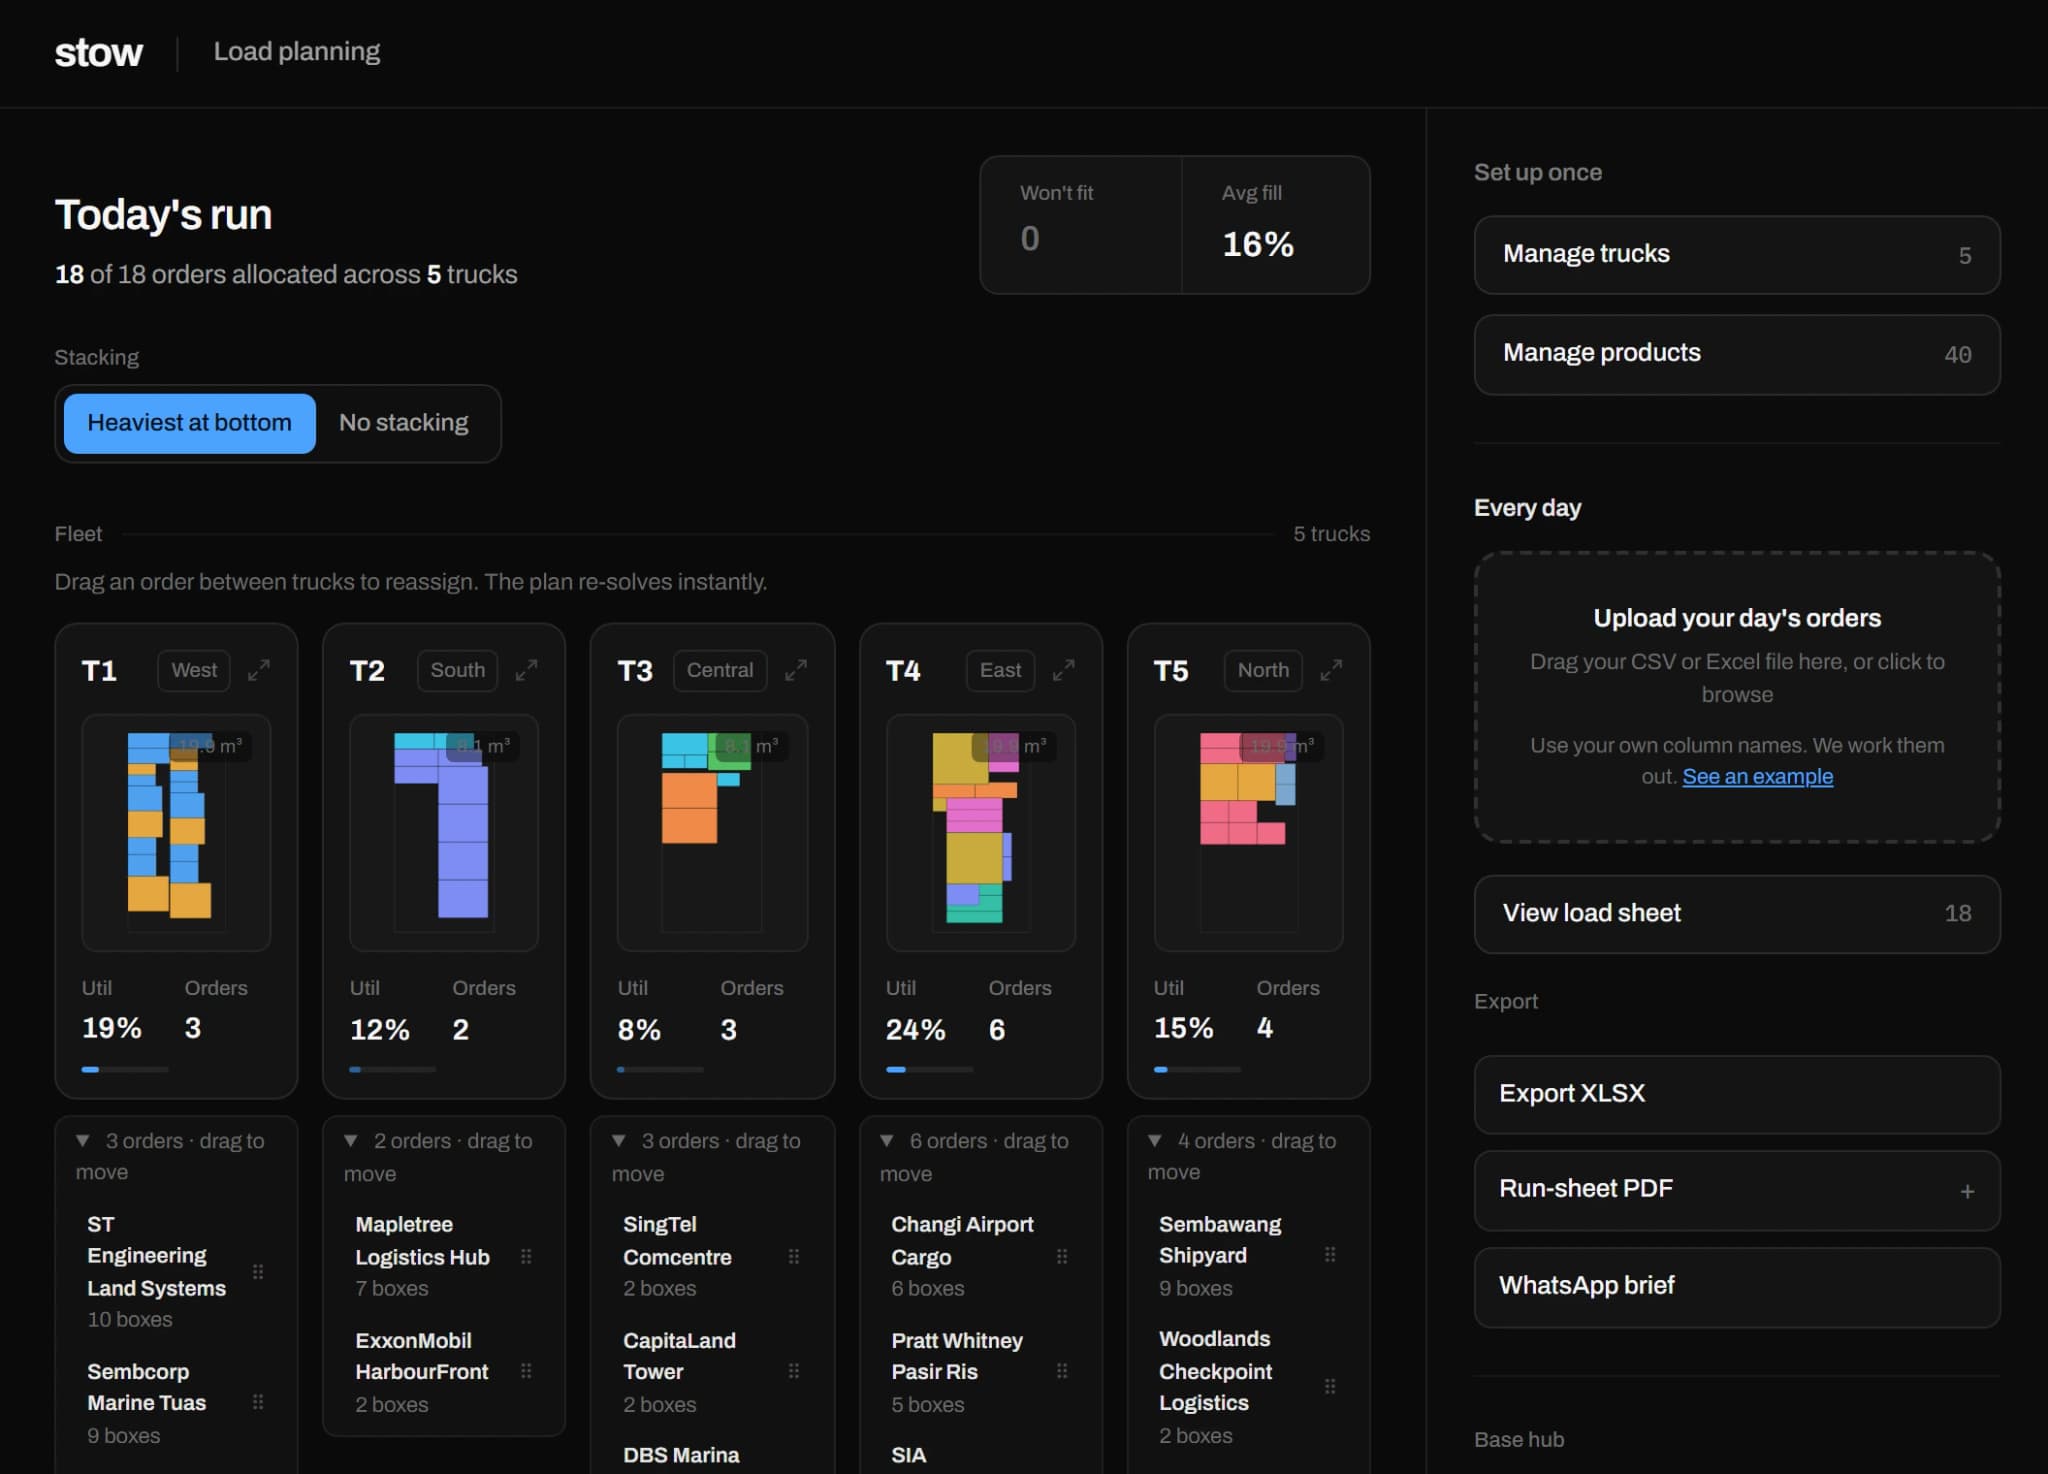Select ST Engineering Land Systems order
The height and width of the screenshot is (1474, 2048).
click(176, 1271)
